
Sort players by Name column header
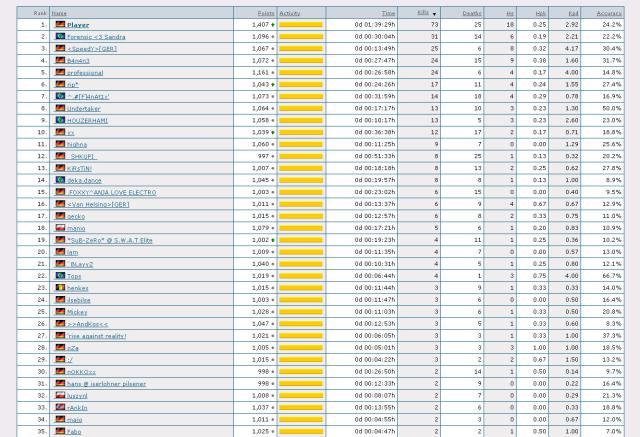tap(60, 12)
